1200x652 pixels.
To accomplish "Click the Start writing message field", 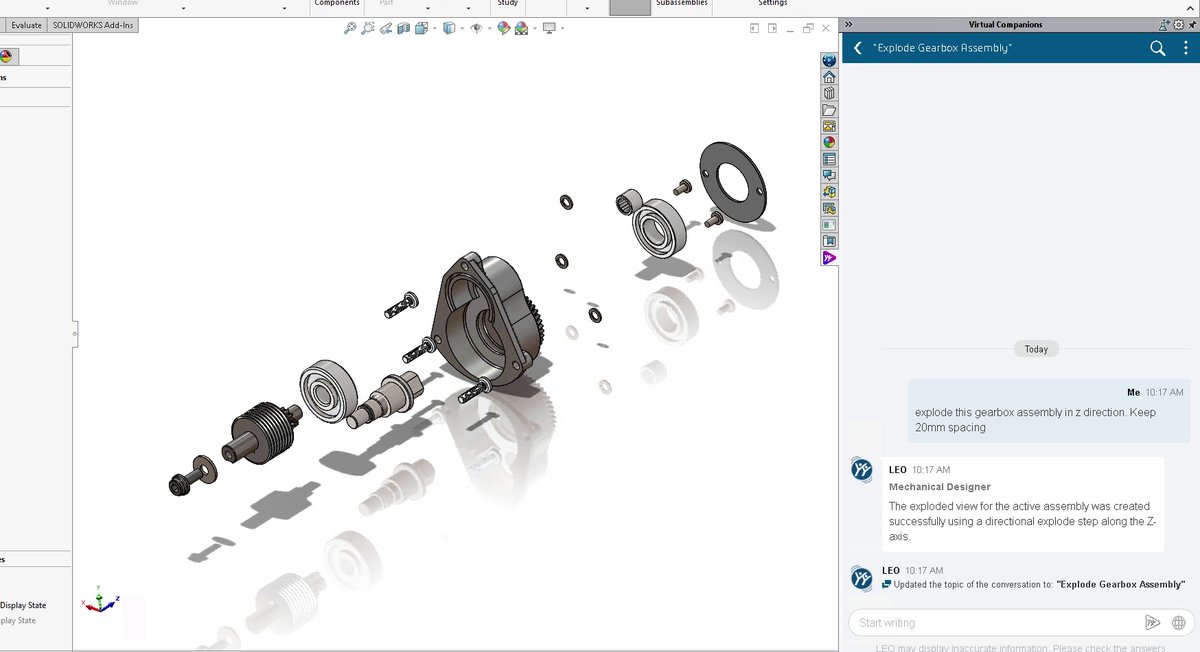I will [996, 622].
